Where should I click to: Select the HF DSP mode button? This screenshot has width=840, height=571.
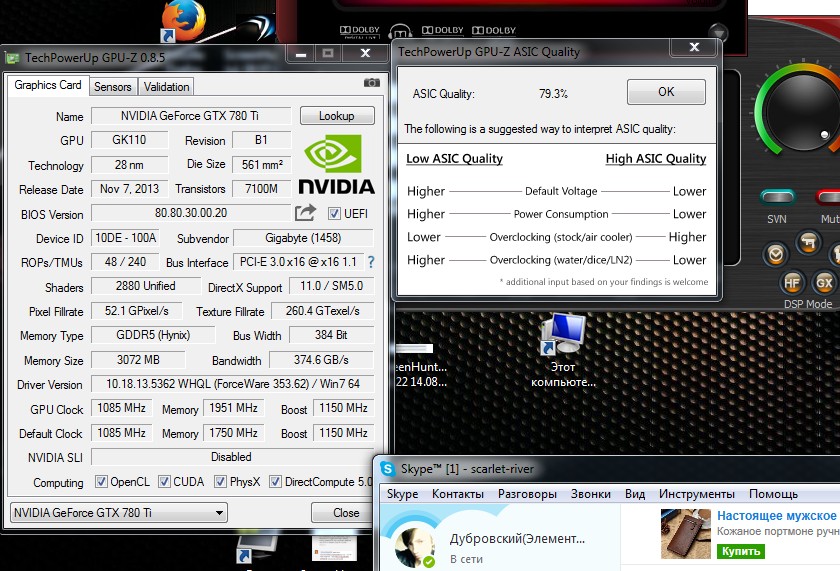(792, 283)
